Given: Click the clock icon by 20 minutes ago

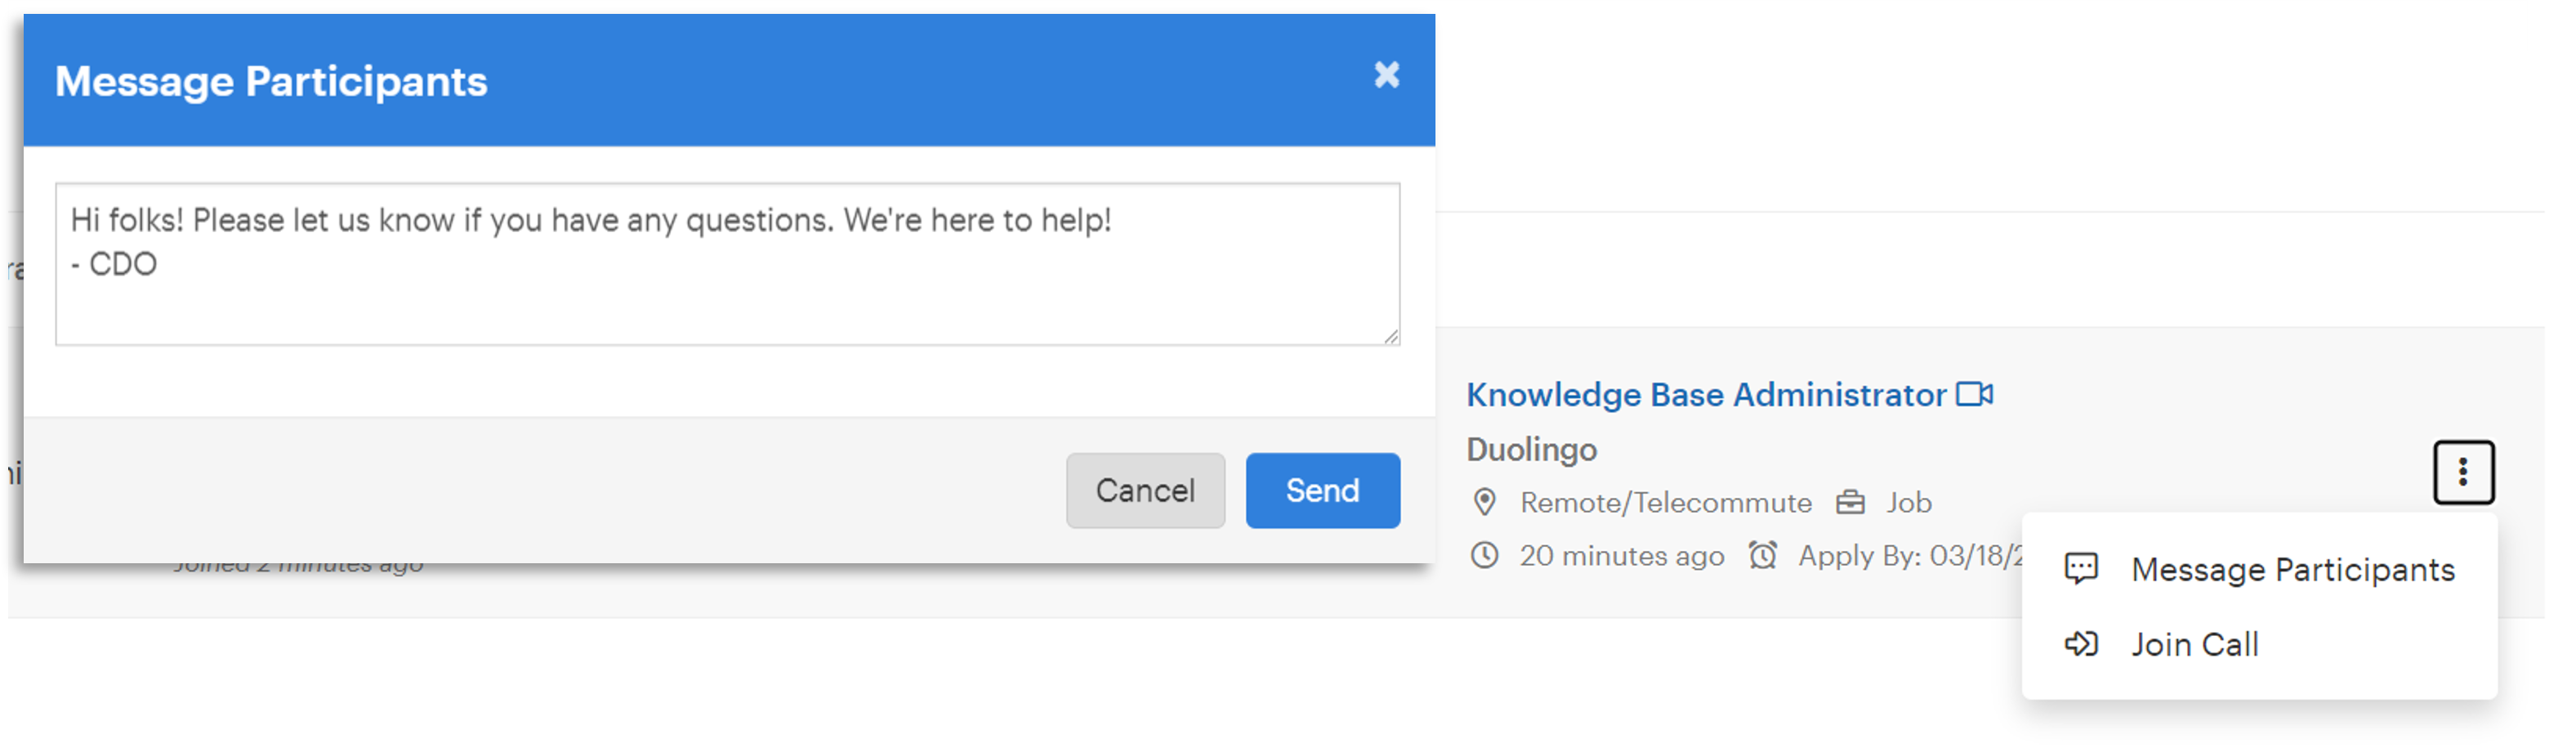Looking at the screenshot, I should pos(1484,555).
